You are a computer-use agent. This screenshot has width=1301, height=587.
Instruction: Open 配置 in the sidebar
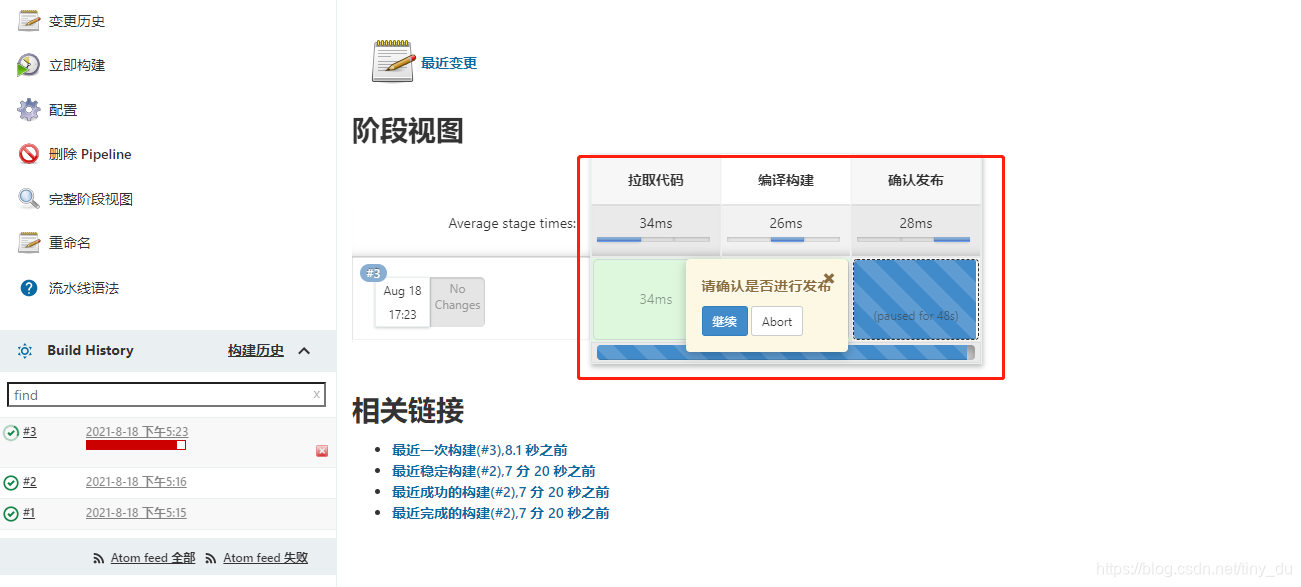(63, 110)
